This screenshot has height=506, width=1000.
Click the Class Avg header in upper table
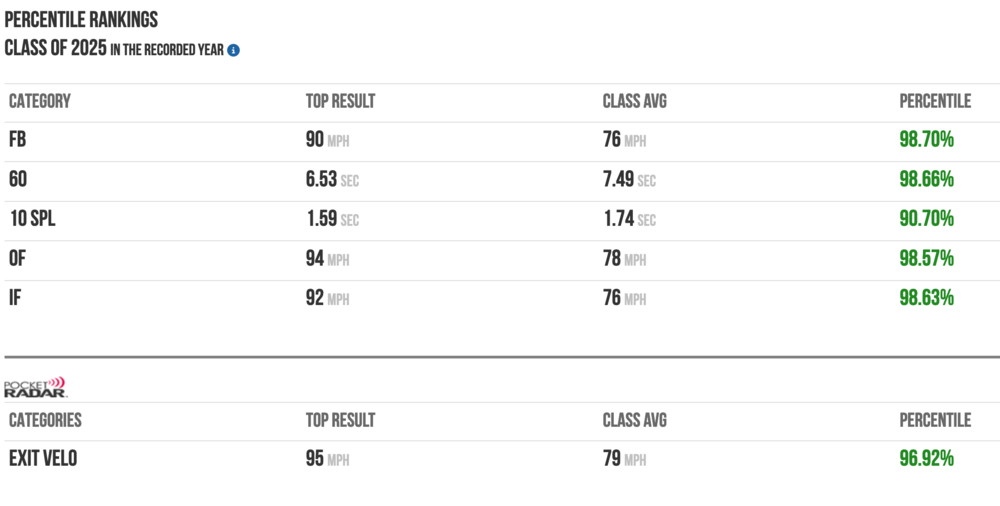[634, 101]
